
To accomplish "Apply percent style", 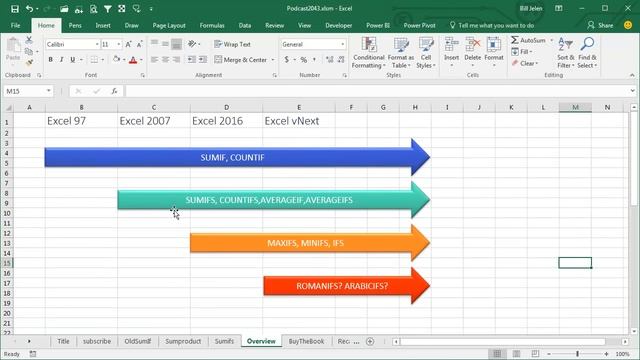I will click(304, 60).
